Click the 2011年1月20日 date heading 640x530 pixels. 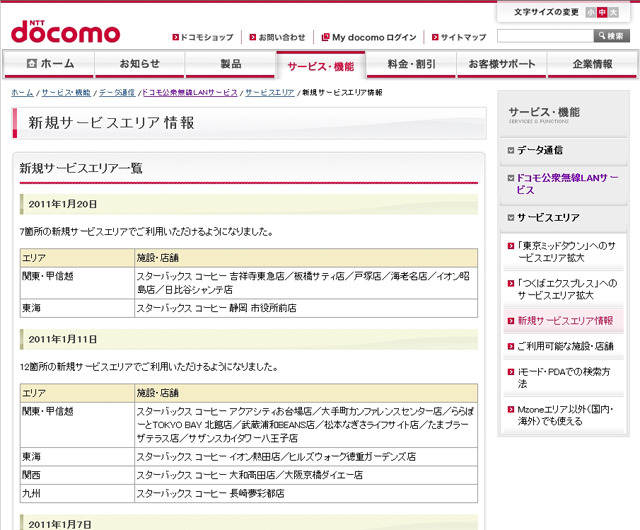(63, 204)
